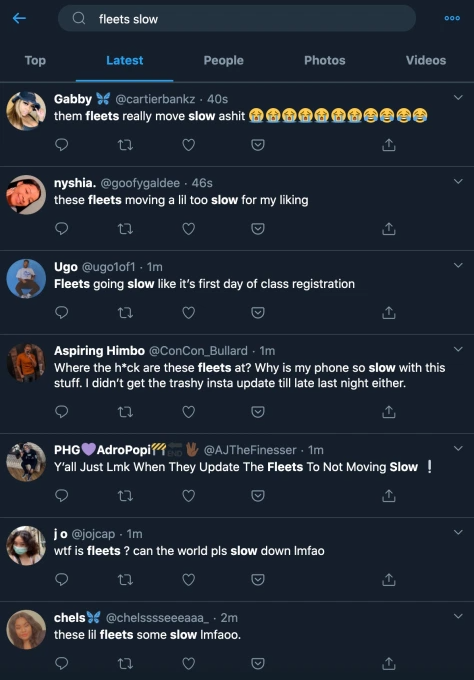Open the three-dot more options menu

[x=452, y=18]
